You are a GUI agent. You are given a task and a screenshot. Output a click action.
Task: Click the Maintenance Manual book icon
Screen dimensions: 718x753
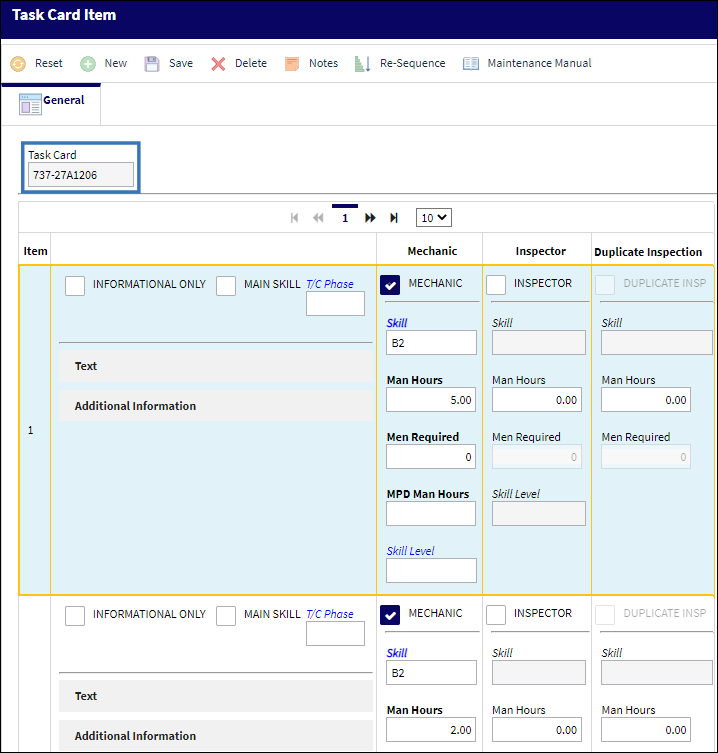pyautogui.click(x=471, y=63)
